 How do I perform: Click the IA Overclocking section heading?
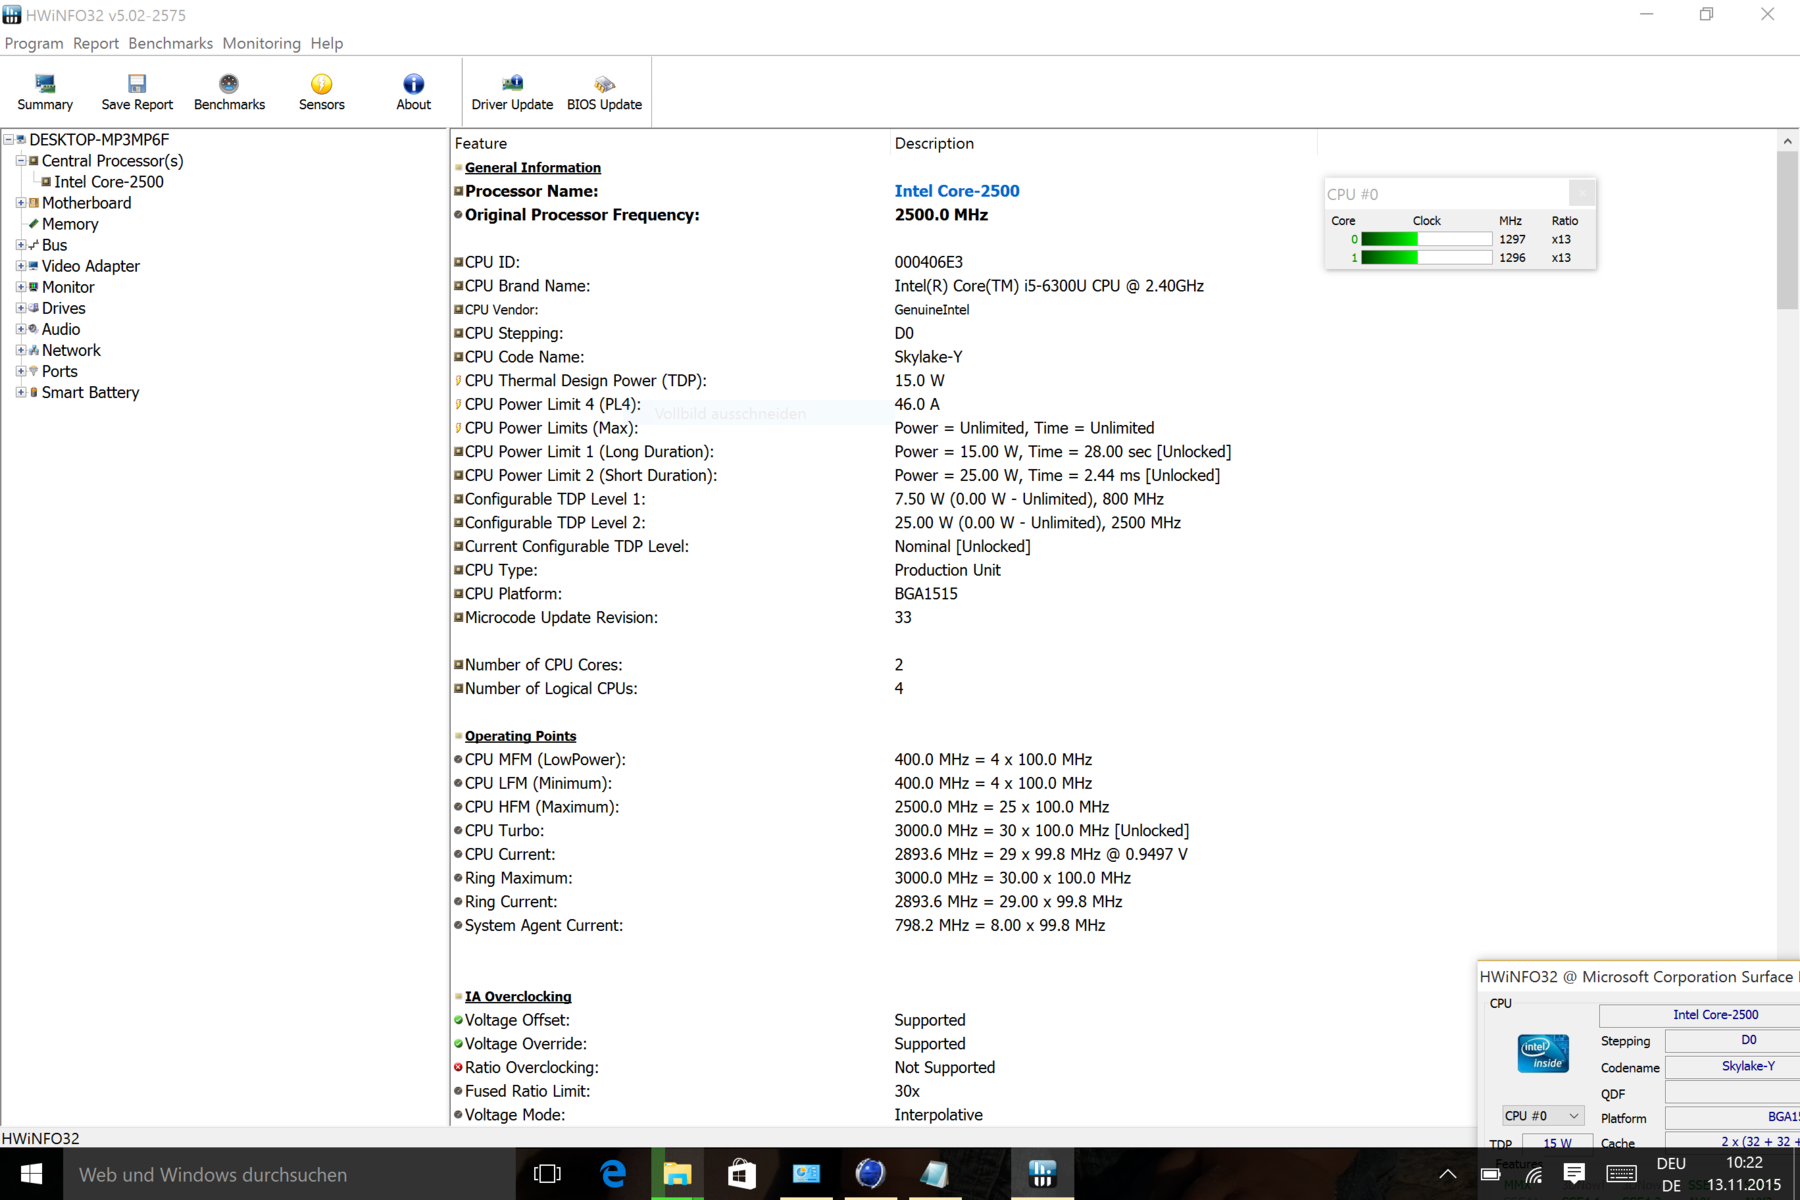(518, 997)
